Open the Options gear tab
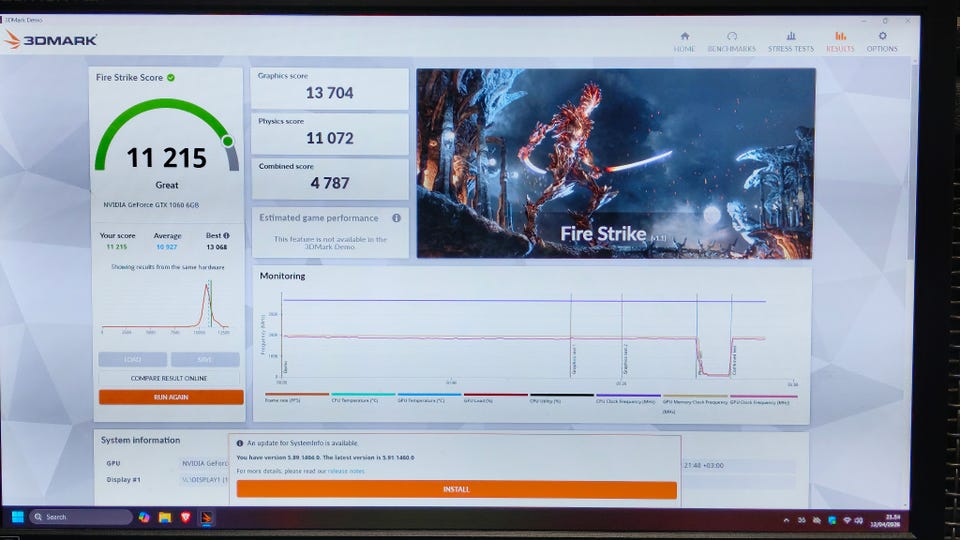Screen dimensions: 960x540 [x=882, y=42]
